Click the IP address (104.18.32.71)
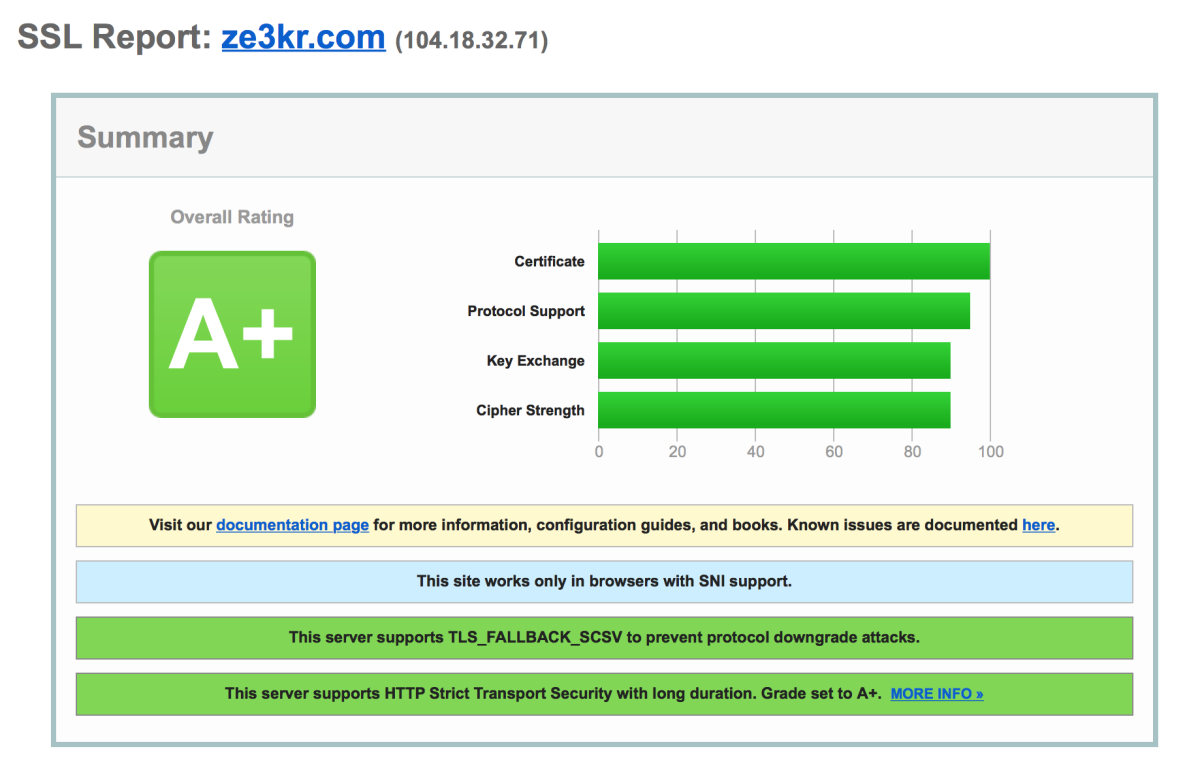This screenshot has height=768, width=1200. click(x=472, y=41)
